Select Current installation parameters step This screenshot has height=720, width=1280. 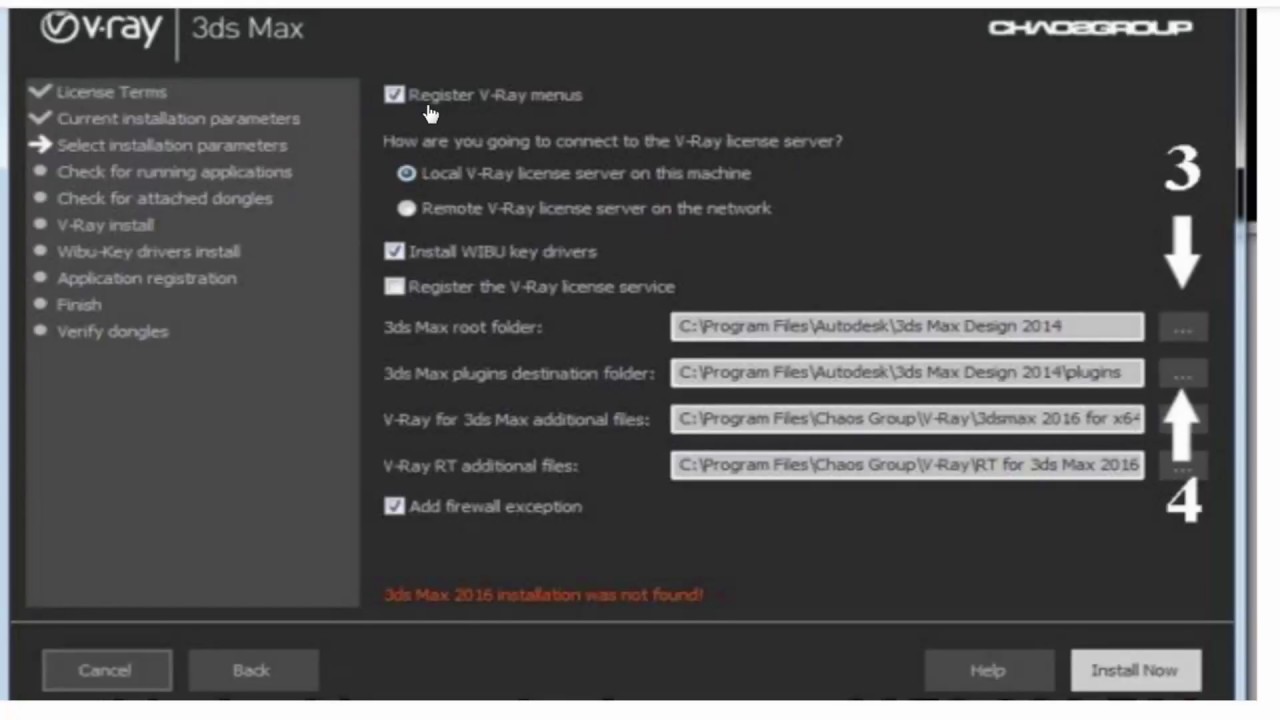point(178,119)
